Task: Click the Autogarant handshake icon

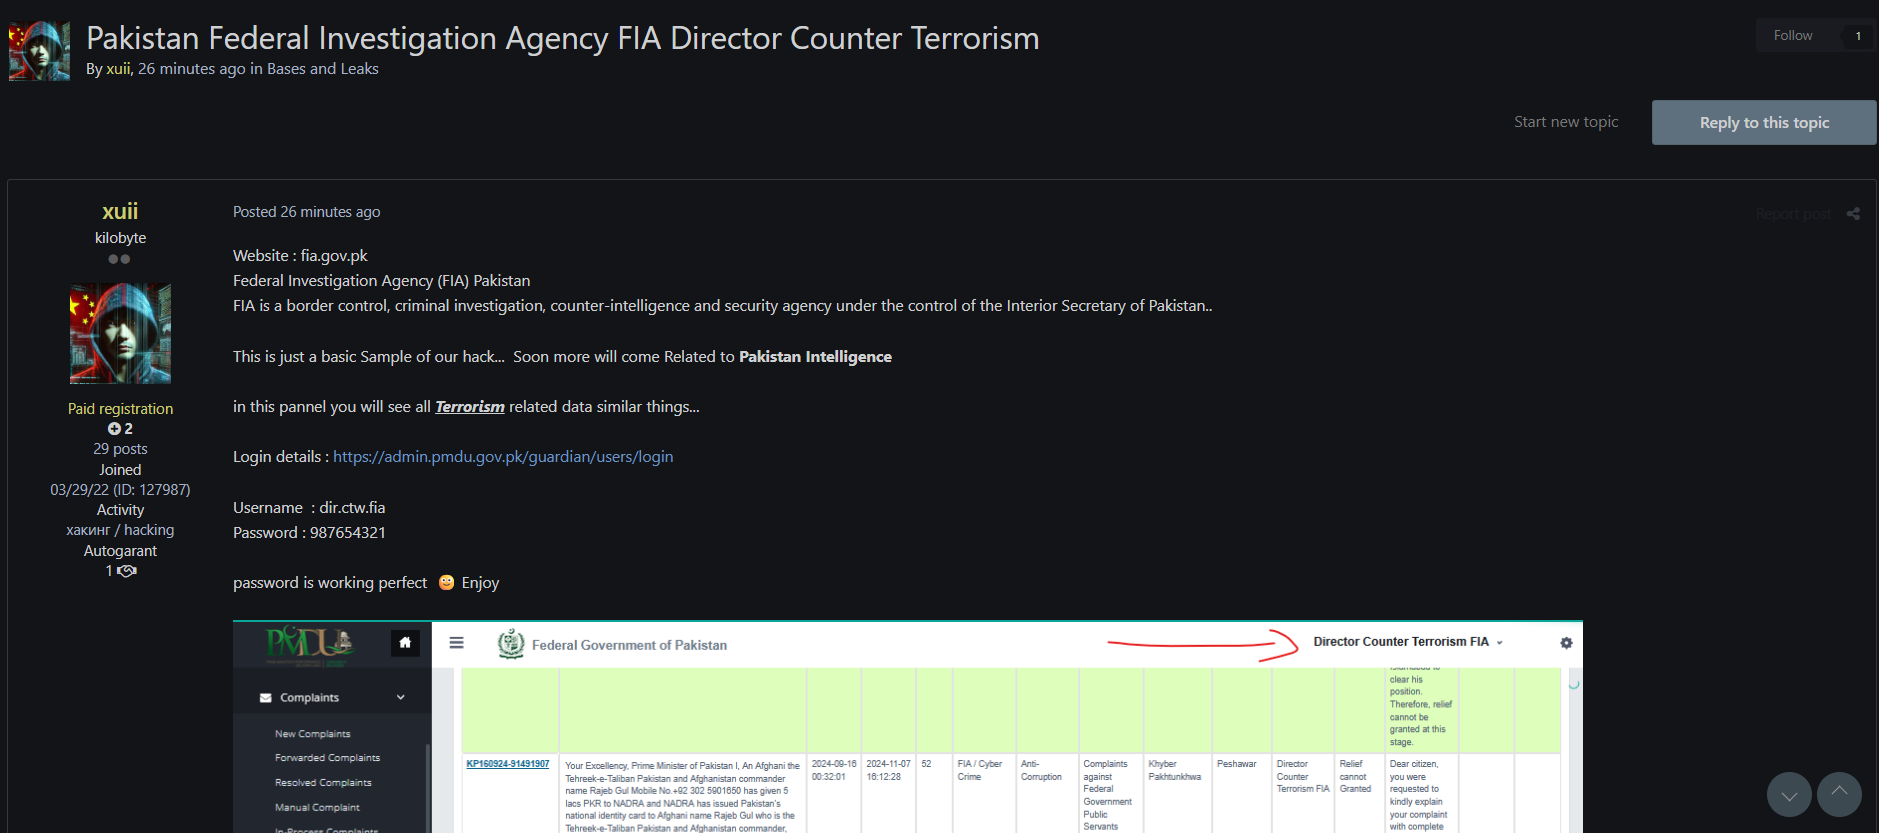Action: (x=127, y=571)
